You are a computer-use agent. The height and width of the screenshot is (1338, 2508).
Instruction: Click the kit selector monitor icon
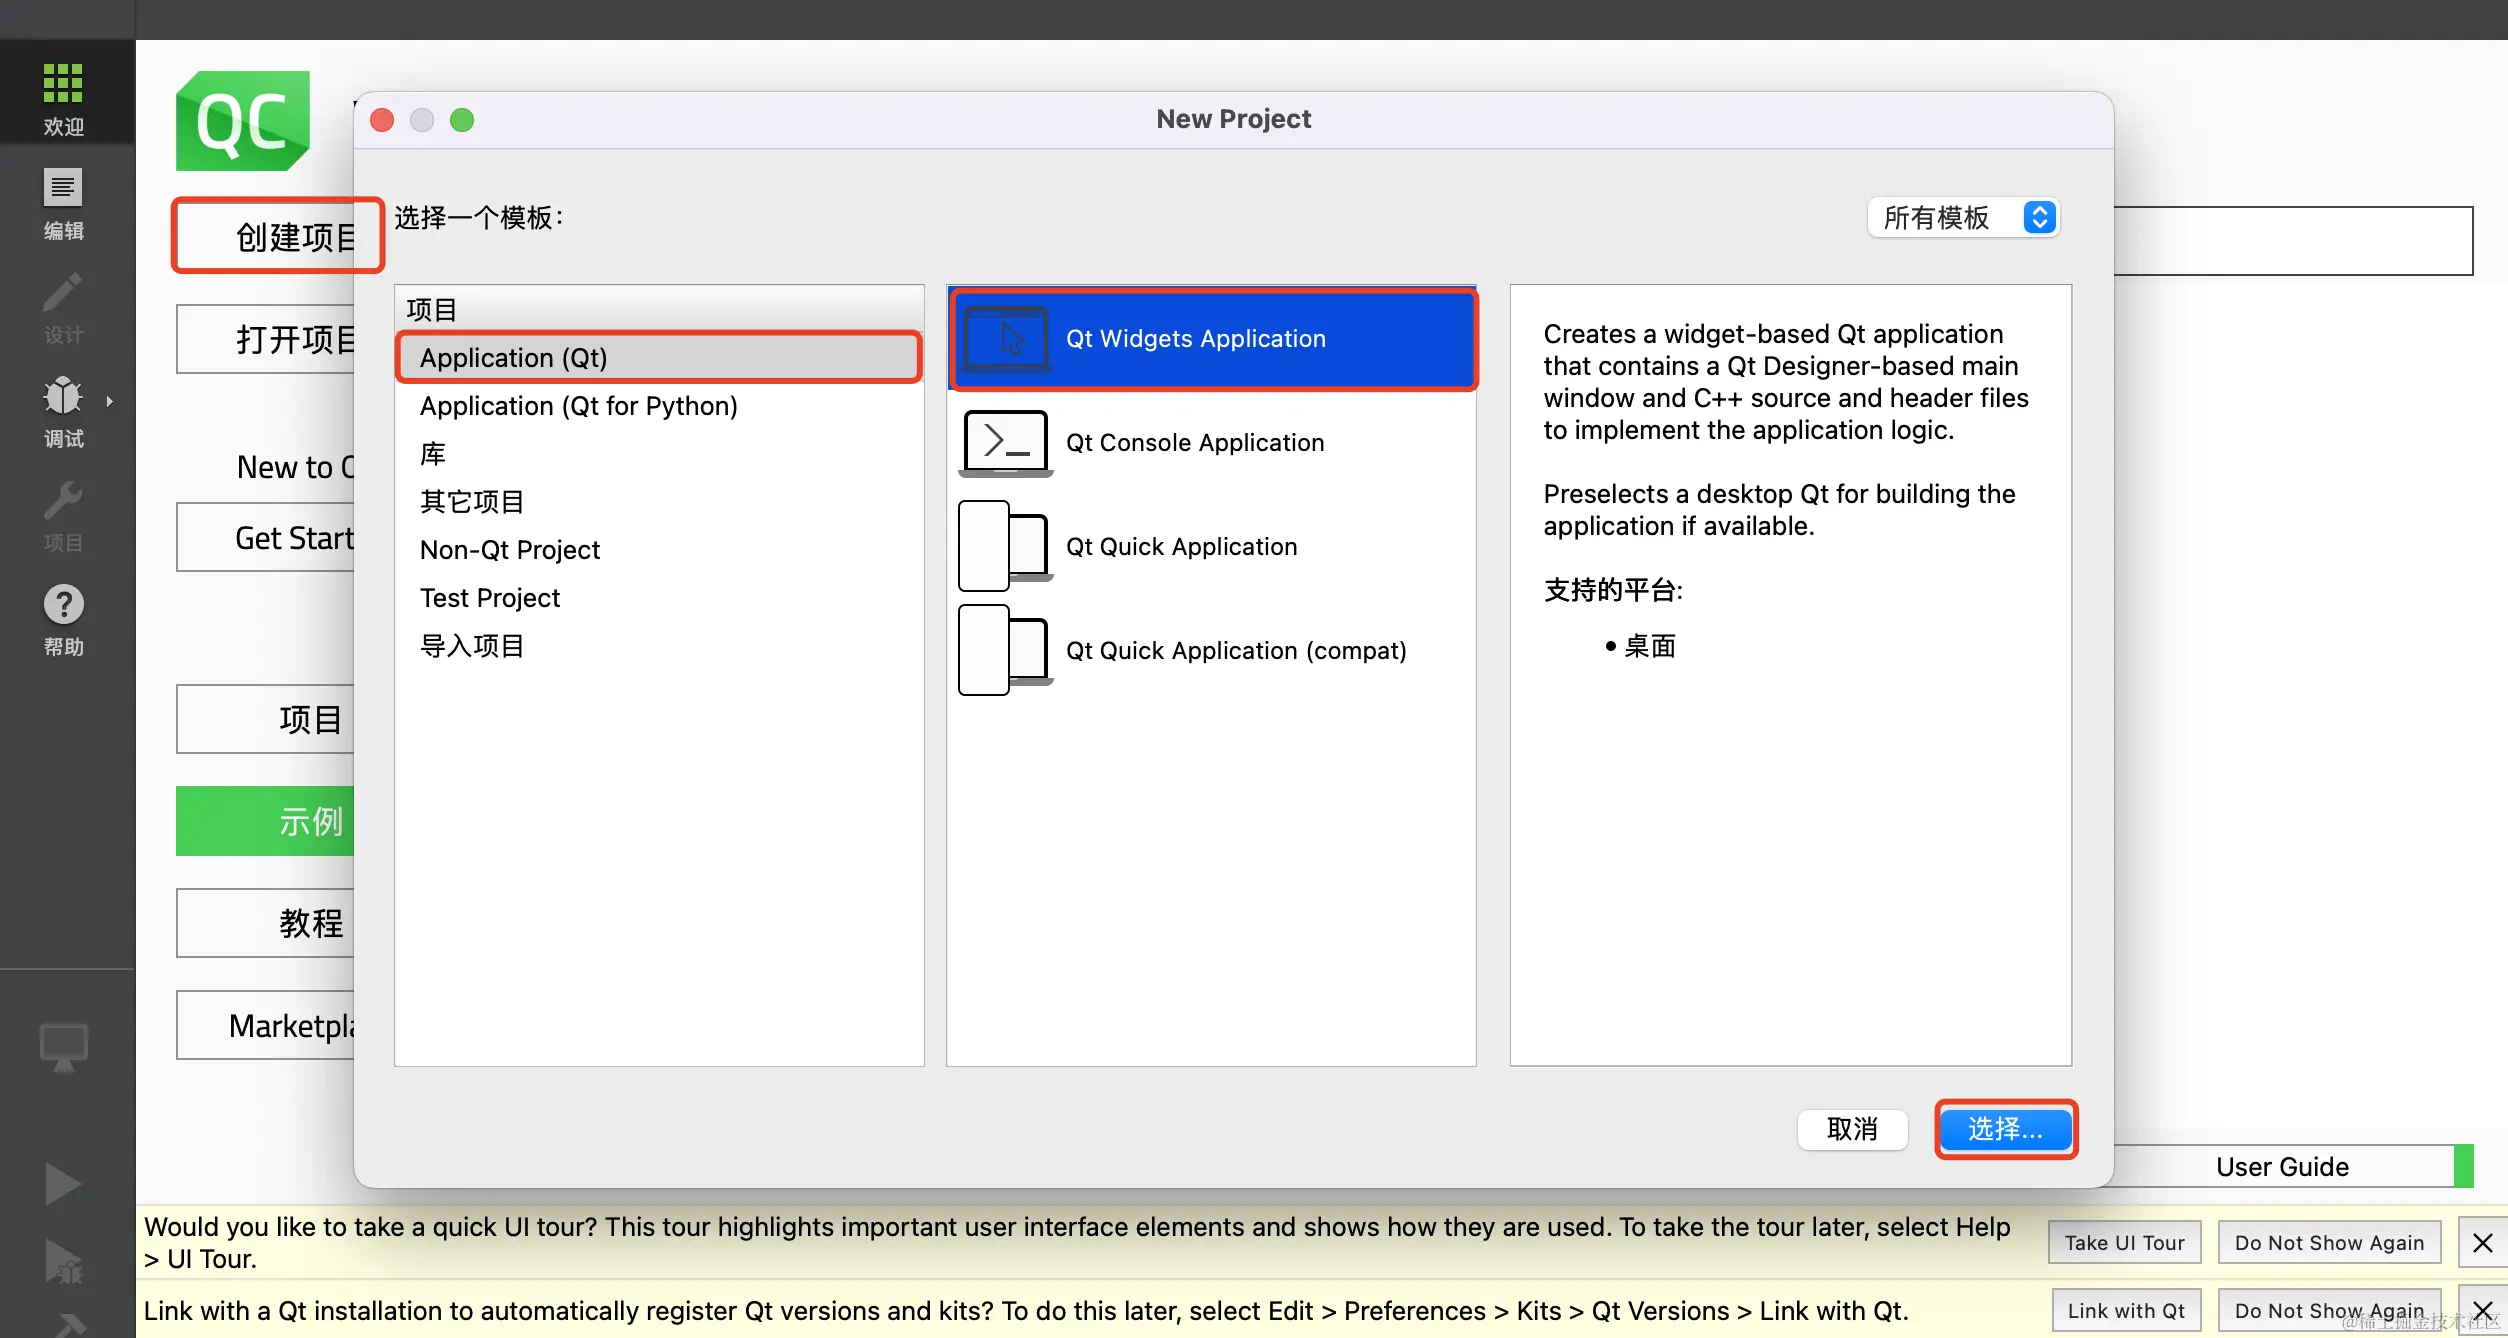(x=63, y=1046)
